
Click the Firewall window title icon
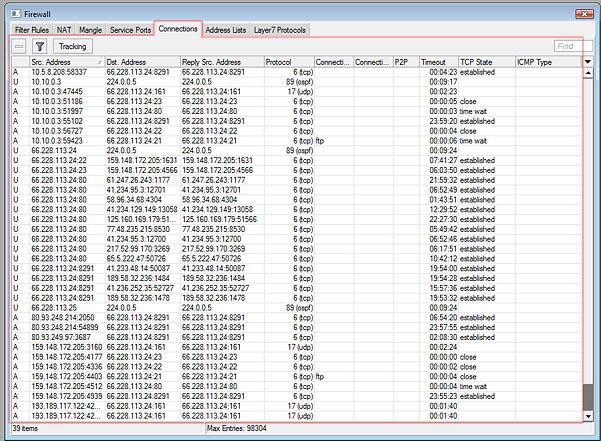pyautogui.click(x=16, y=14)
